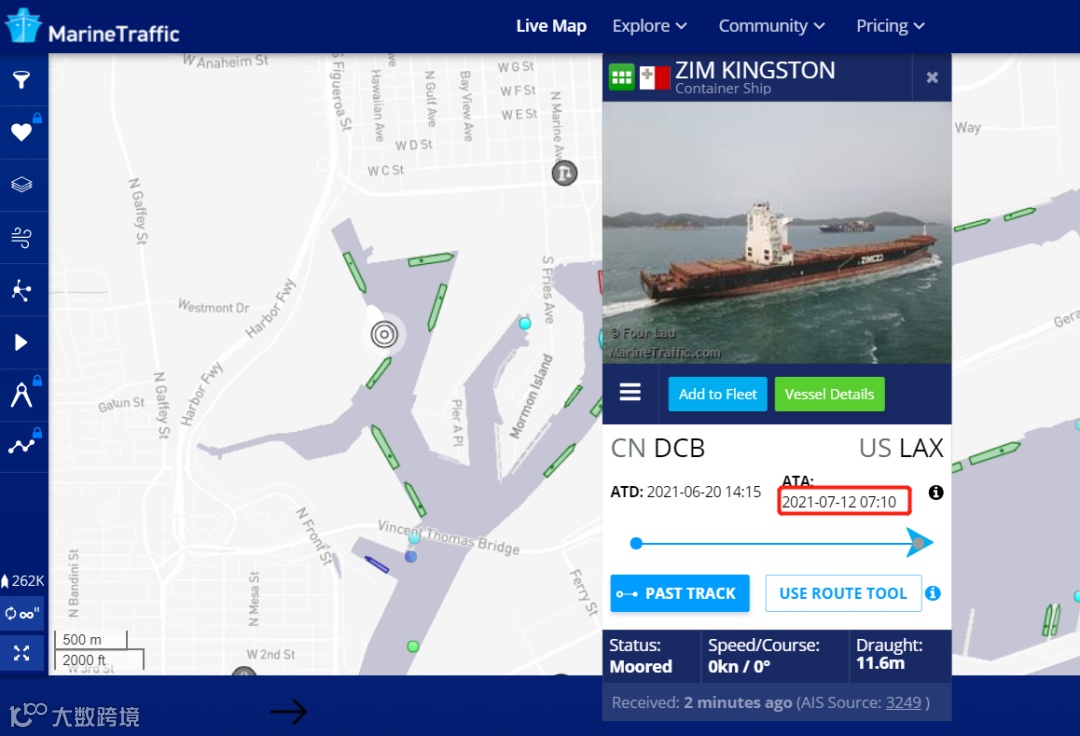Toggle the wind weather overlay icon
Viewport: 1080px width, 736px height.
click(22, 238)
